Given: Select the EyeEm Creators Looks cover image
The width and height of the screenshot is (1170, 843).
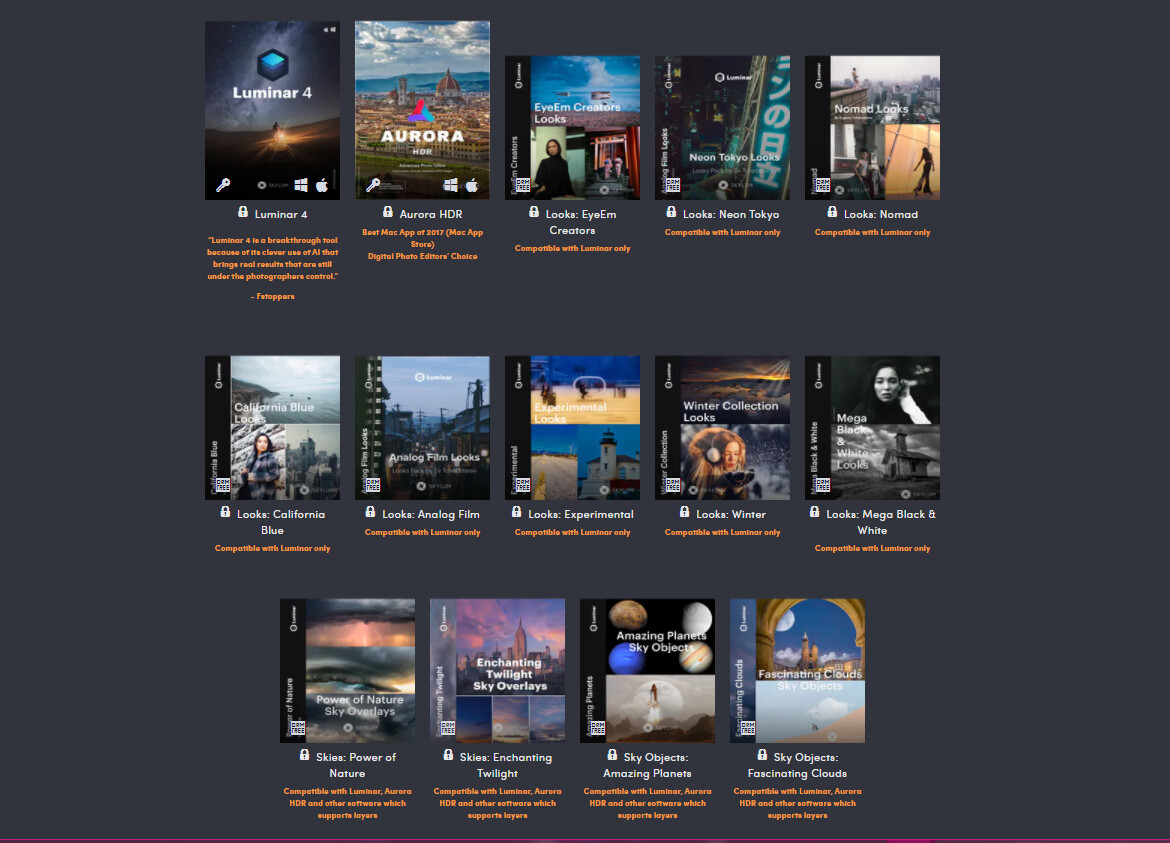Looking at the screenshot, I should click(572, 128).
